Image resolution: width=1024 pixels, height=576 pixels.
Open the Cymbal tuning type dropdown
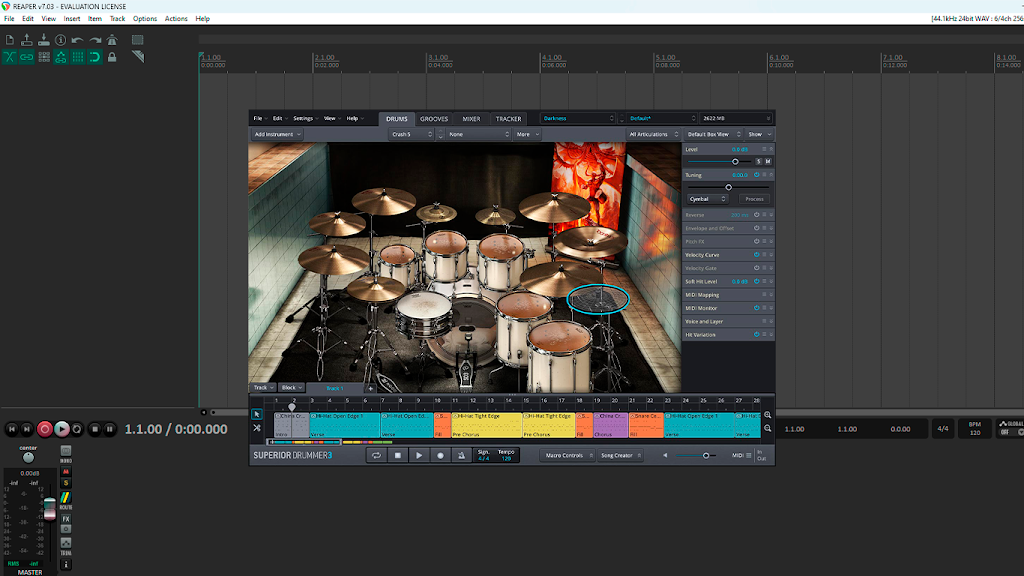point(707,199)
